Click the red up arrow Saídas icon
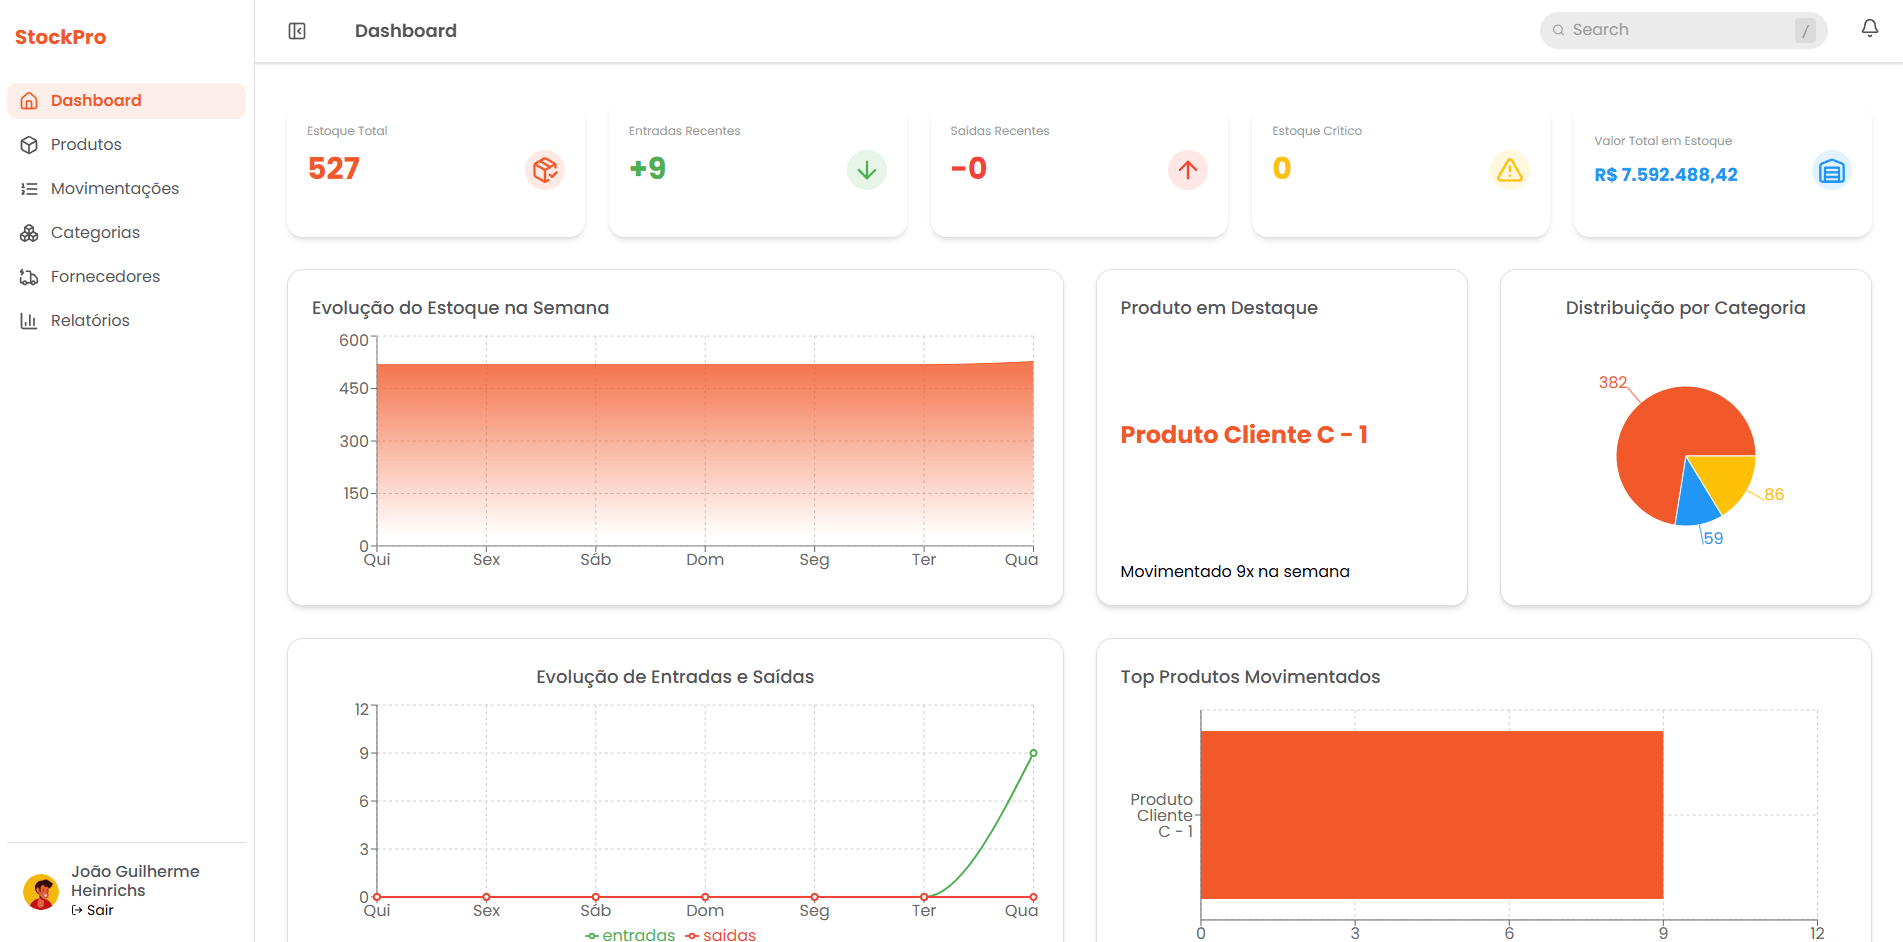Image resolution: width=1903 pixels, height=942 pixels. tap(1187, 170)
